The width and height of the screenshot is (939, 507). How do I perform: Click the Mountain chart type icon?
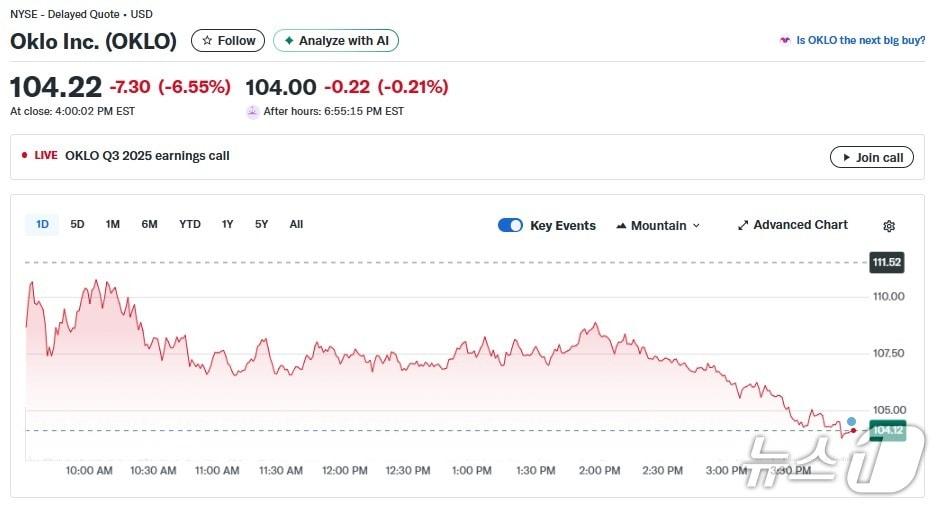pos(621,226)
